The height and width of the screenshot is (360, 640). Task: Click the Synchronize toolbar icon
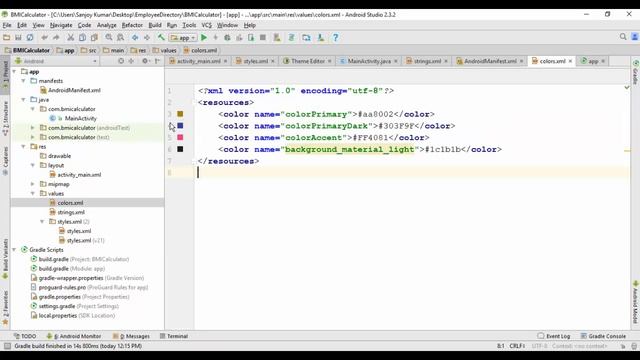coord(30,38)
